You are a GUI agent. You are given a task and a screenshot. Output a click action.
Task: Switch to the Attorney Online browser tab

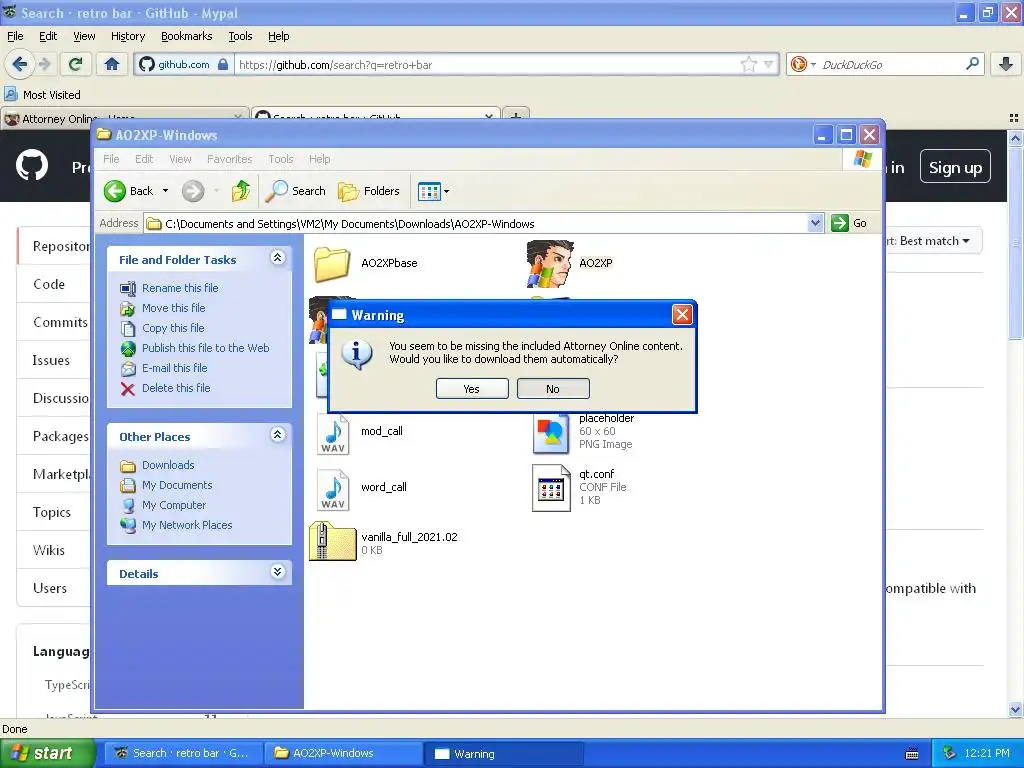point(124,118)
